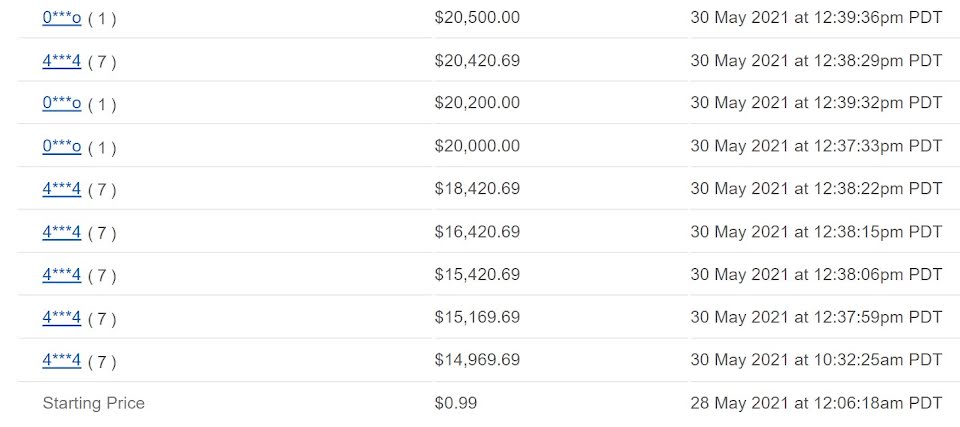Open bidder 0***o on the $20,200.00 bid
Image resolution: width=960 pixels, height=427 pixels.
pyautogui.click(x=61, y=104)
